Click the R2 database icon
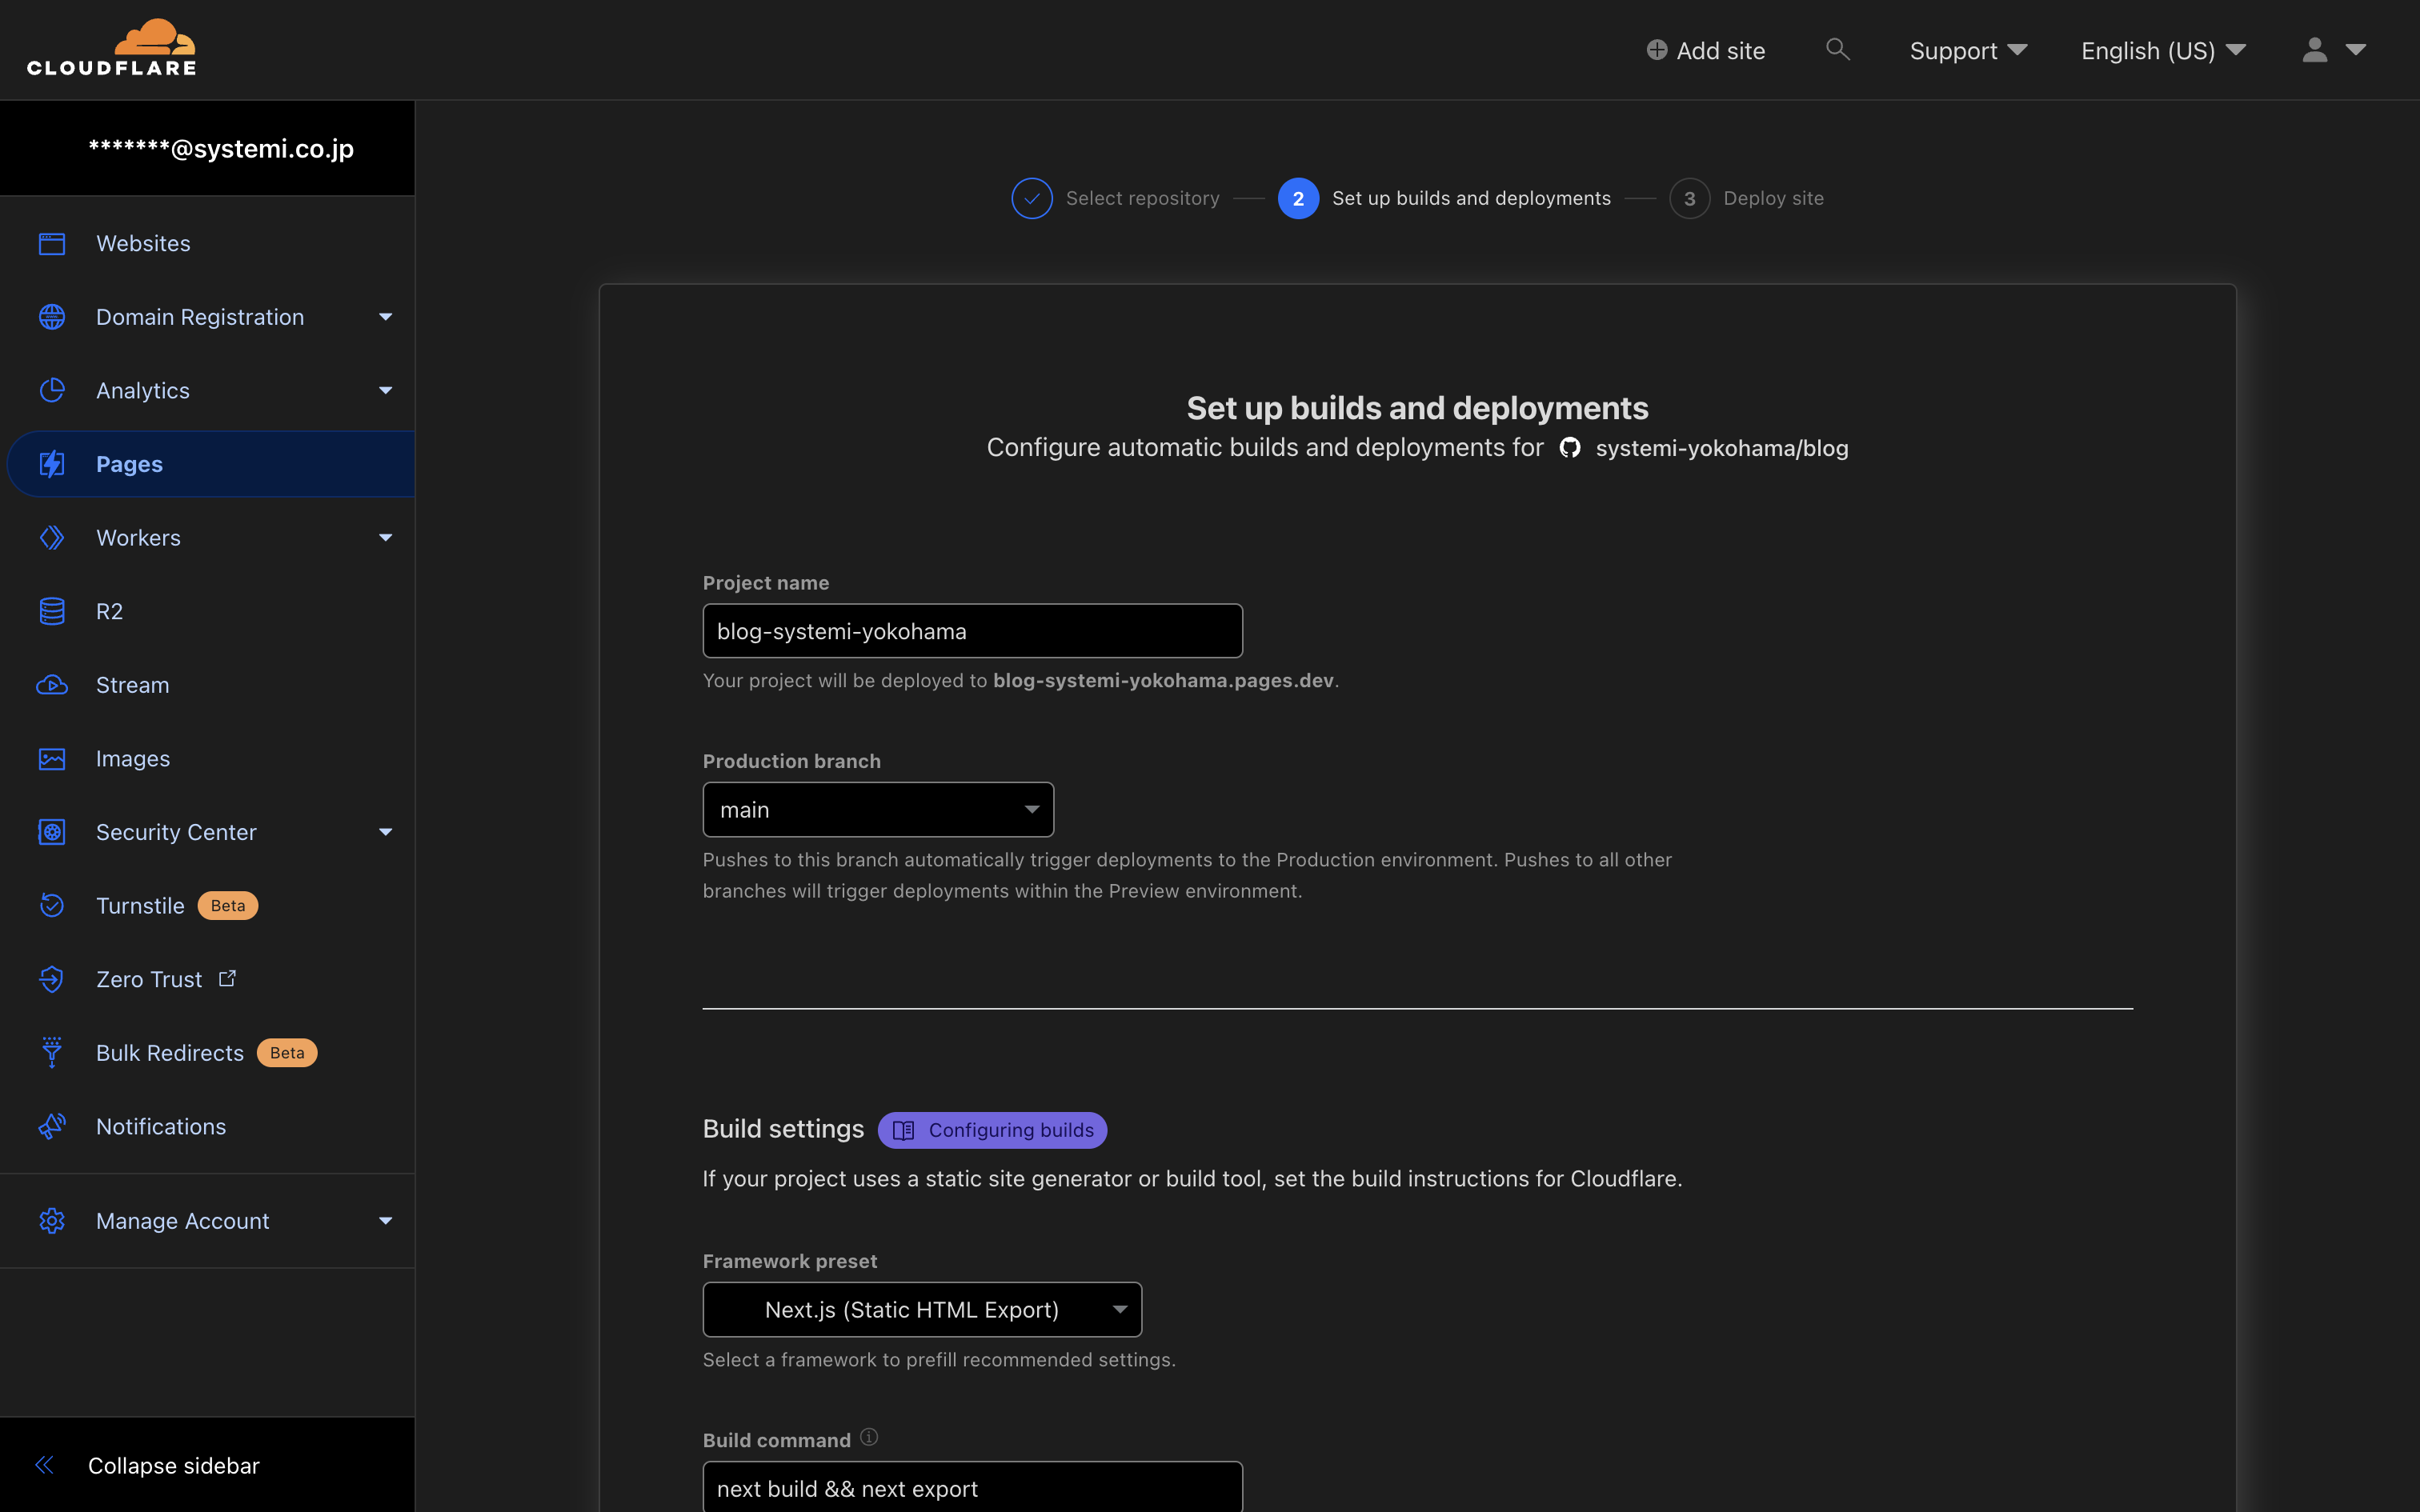 [52, 611]
